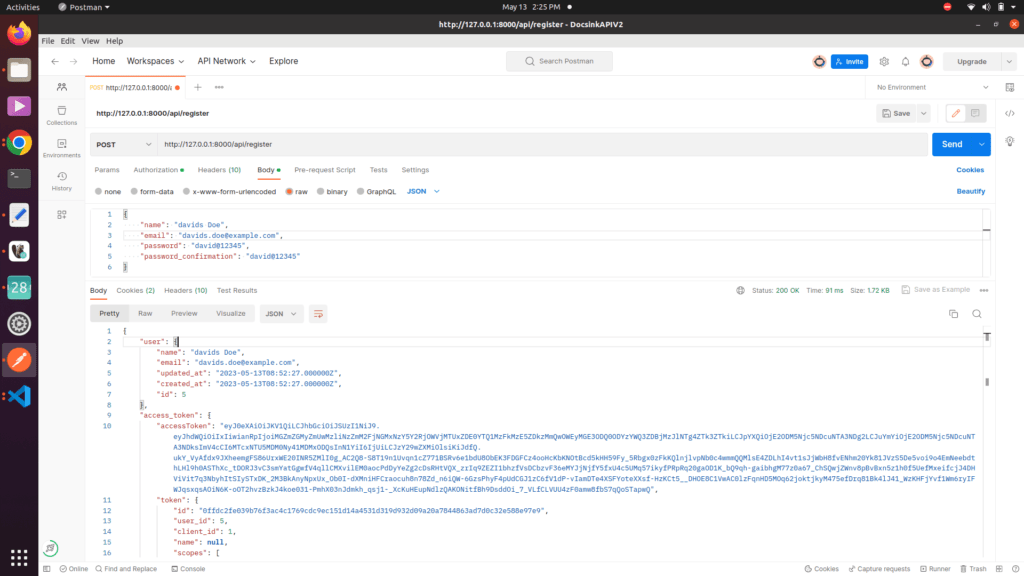Open the Collections sidebar panel
Viewport: 1024px width, 576px height.
pyautogui.click(x=61, y=108)
